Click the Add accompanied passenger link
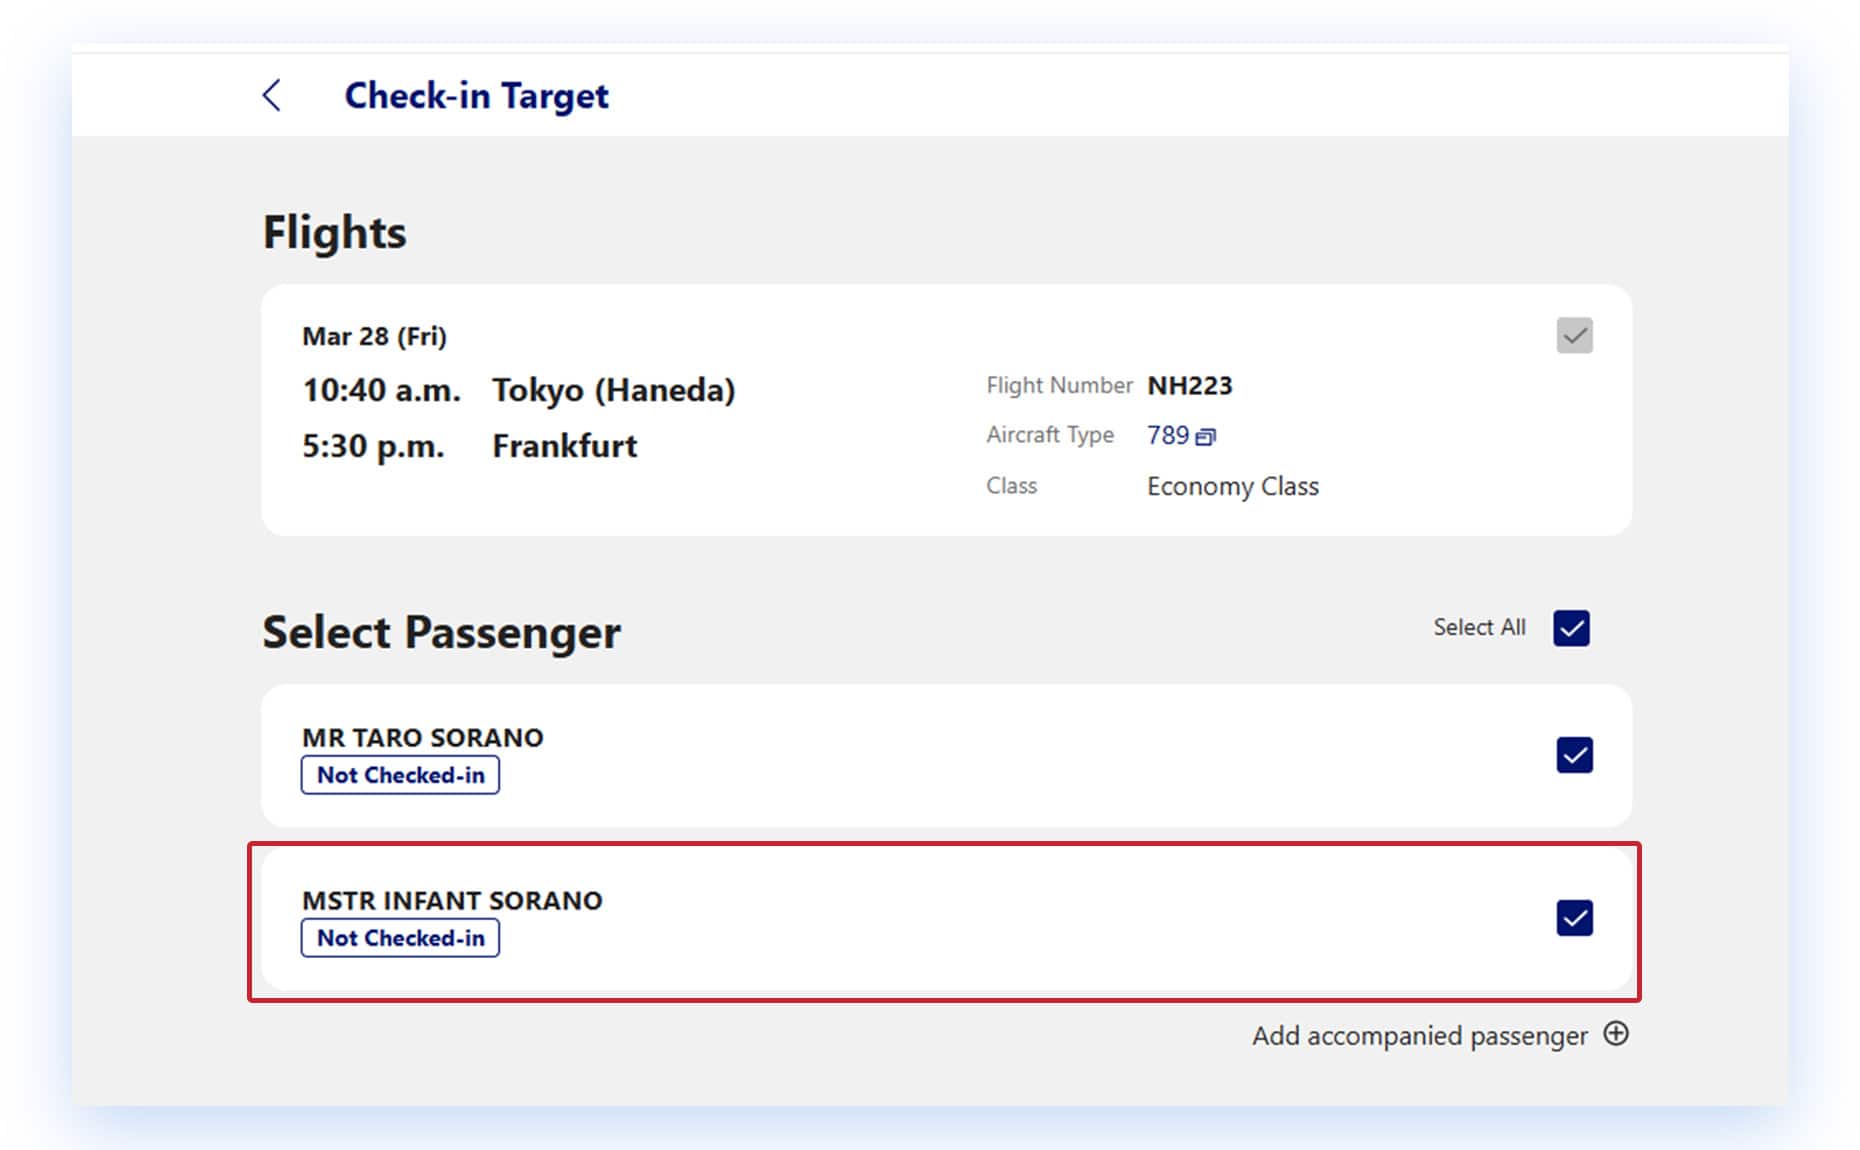This screenshot has height=1150, width=1860. click(1419, 1036)
